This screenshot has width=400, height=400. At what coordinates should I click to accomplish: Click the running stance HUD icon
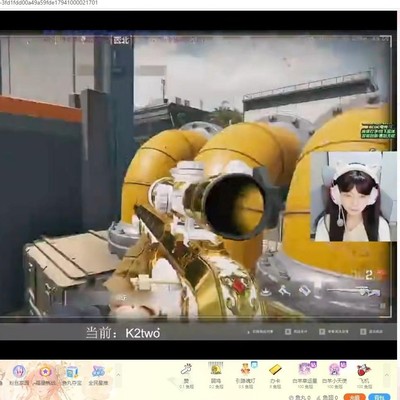tap(284, 291)
